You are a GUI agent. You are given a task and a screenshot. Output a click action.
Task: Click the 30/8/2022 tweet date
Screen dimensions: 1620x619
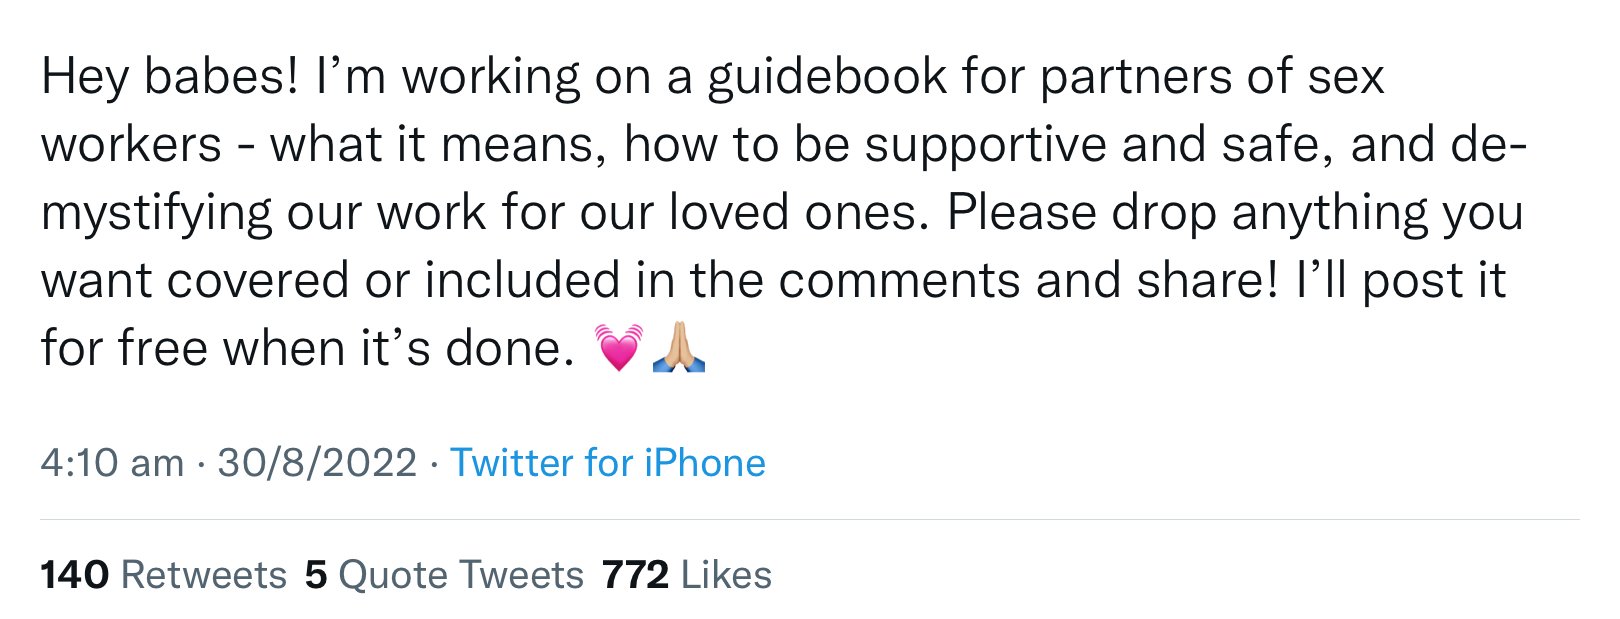317,463
